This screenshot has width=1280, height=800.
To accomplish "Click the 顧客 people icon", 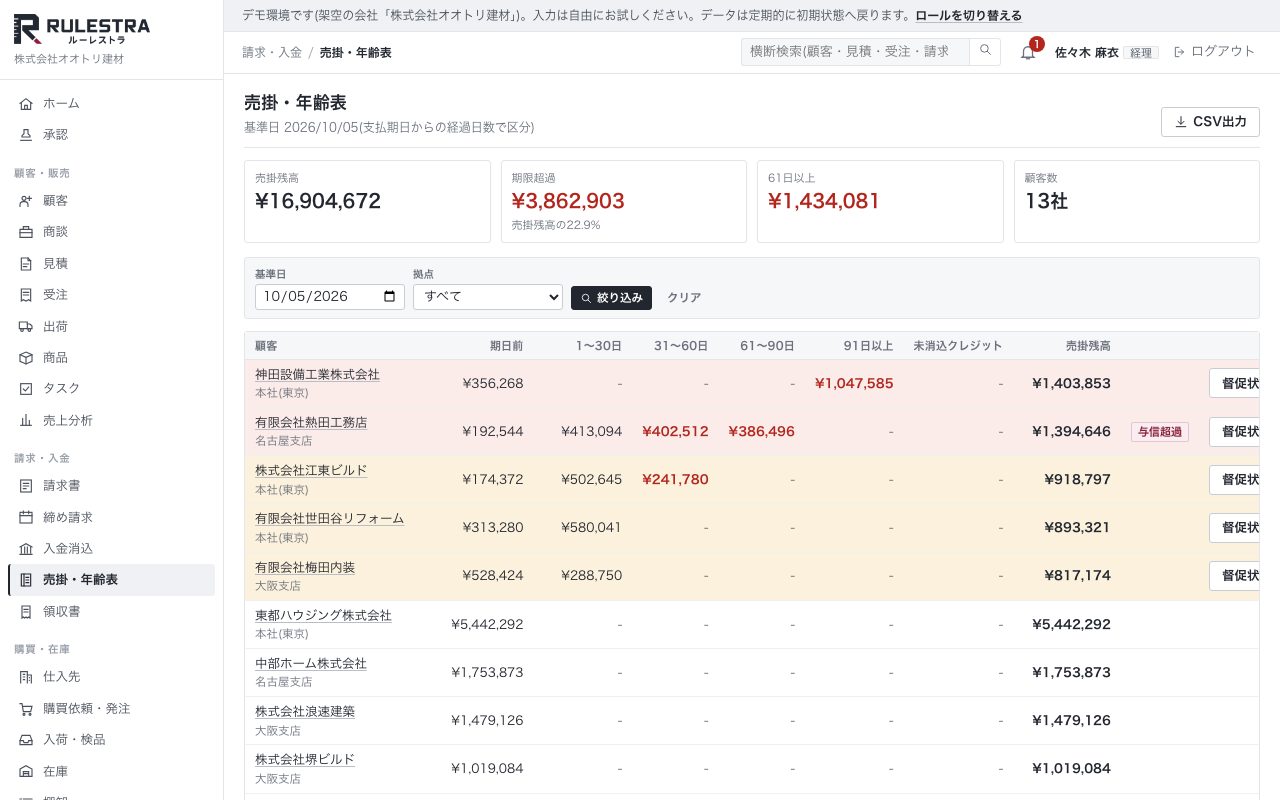I will [x=26, y=200].
